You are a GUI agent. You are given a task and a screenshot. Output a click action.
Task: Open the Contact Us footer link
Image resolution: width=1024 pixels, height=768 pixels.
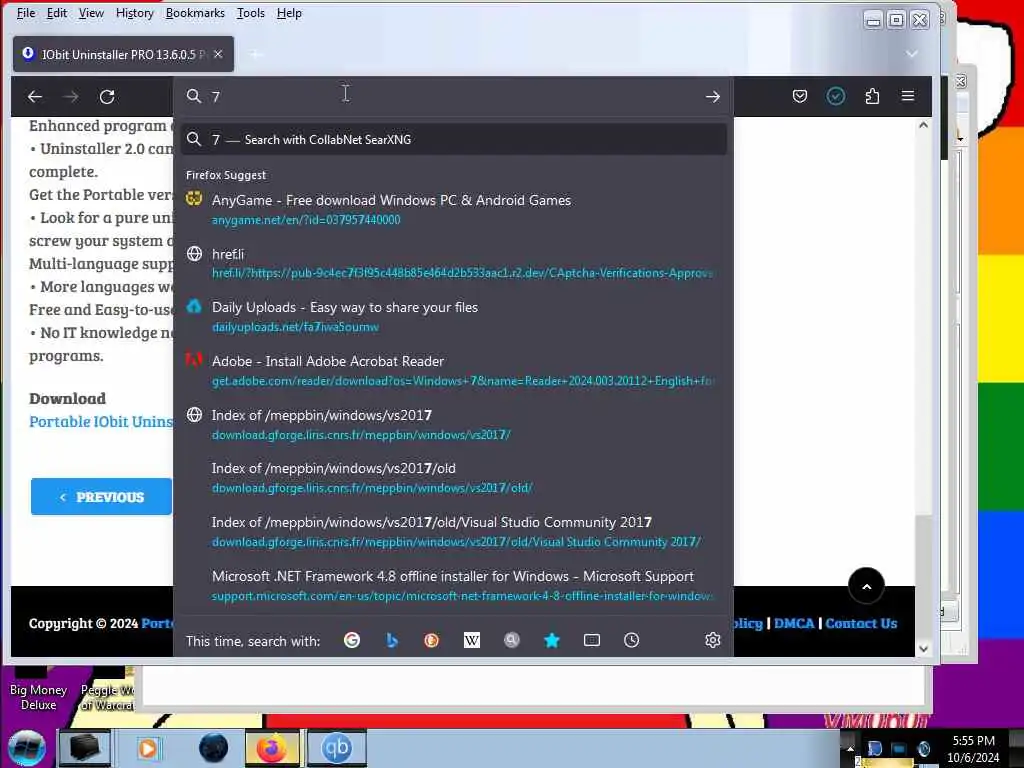click(861, 623)
